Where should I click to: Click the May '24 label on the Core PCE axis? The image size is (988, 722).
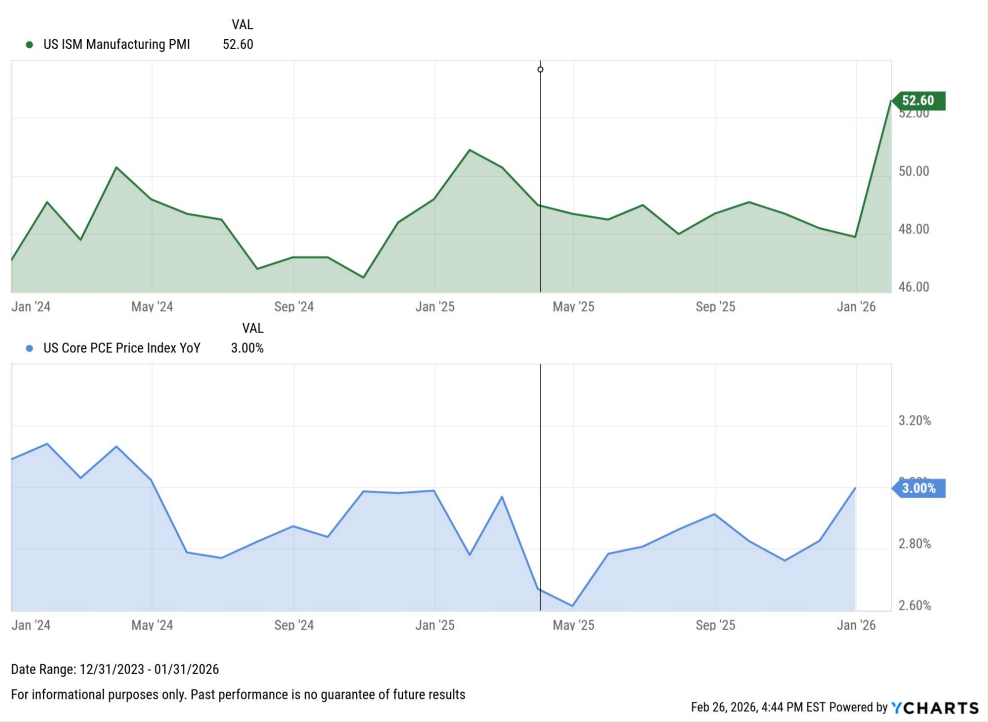(x=151, y=625)
